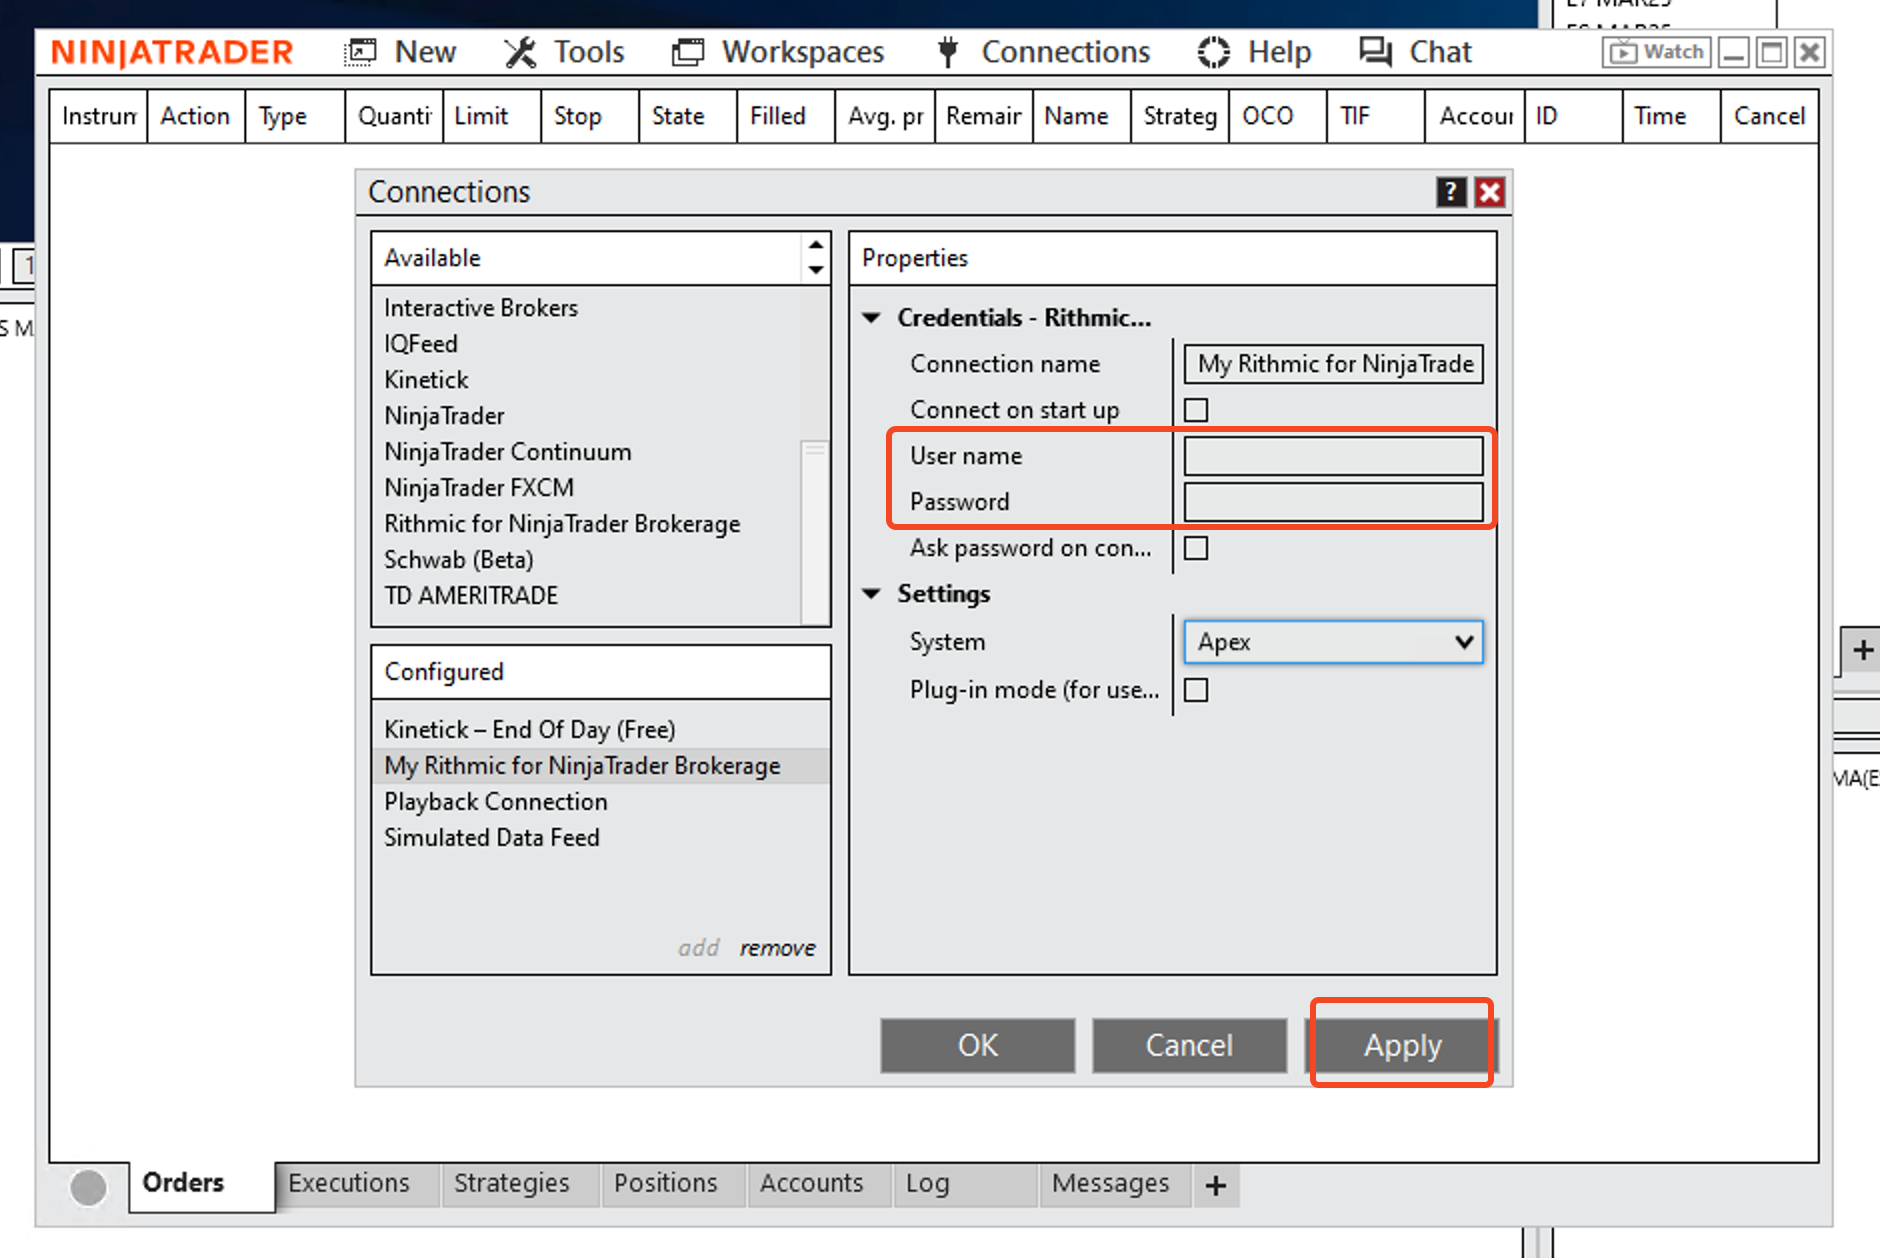
Task: Open the Tools wrench icon menu
Action: tap(520, 52)
